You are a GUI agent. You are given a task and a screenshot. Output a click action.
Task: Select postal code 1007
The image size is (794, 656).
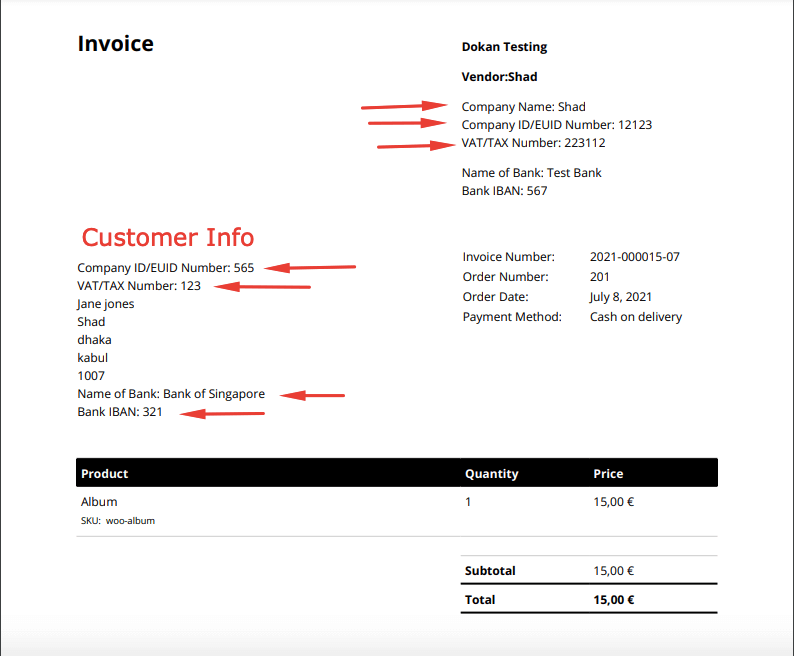[x=91, y=376]
